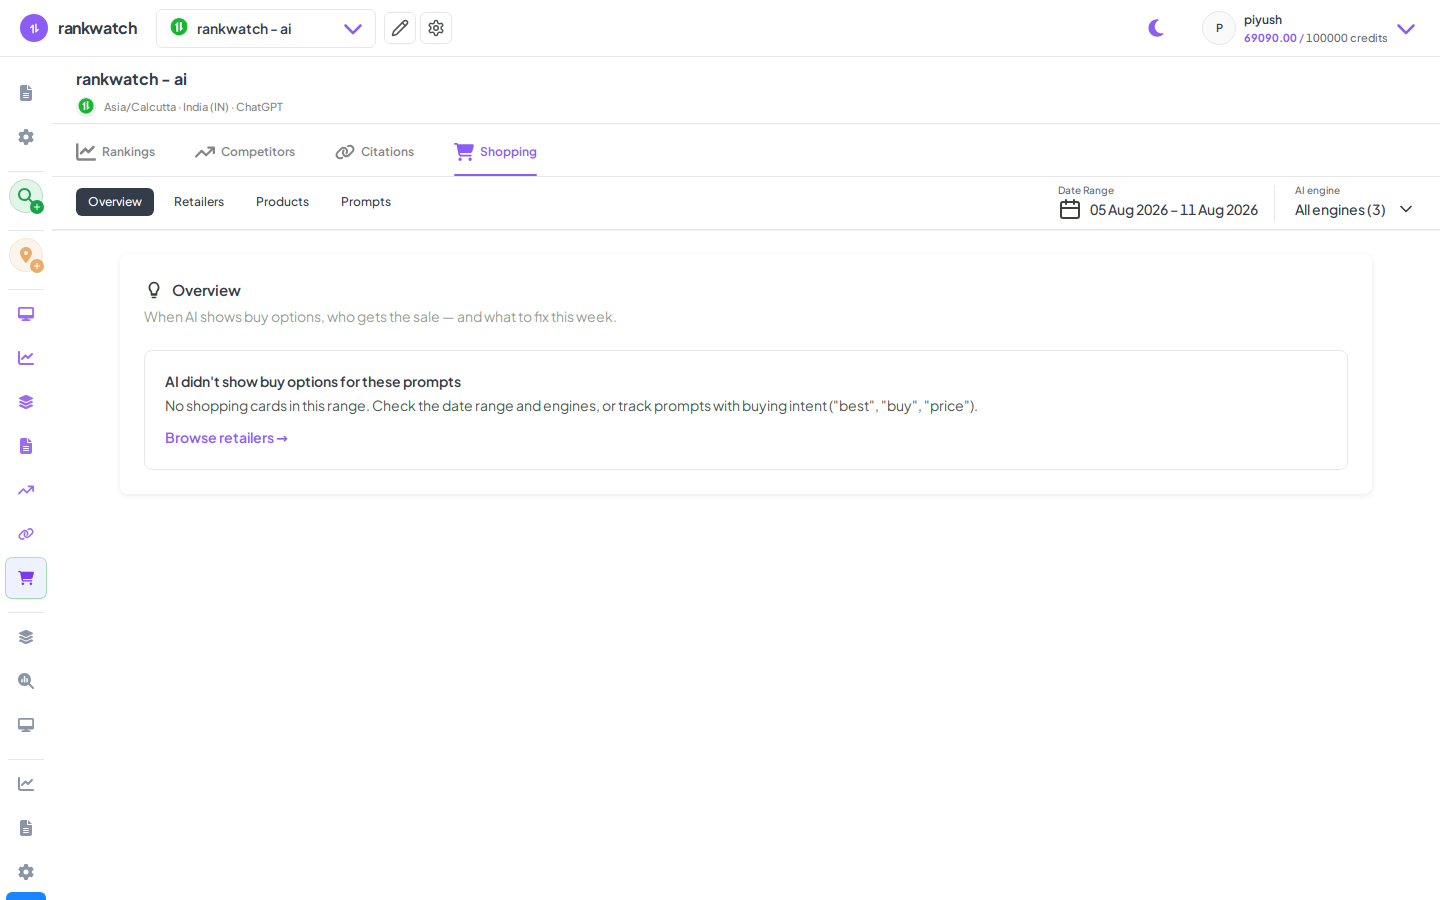The width and height of the screenshot is (1440, 900).
Task: Click the purple monitor sidebar icon
Action: click(x=26, y=314)
